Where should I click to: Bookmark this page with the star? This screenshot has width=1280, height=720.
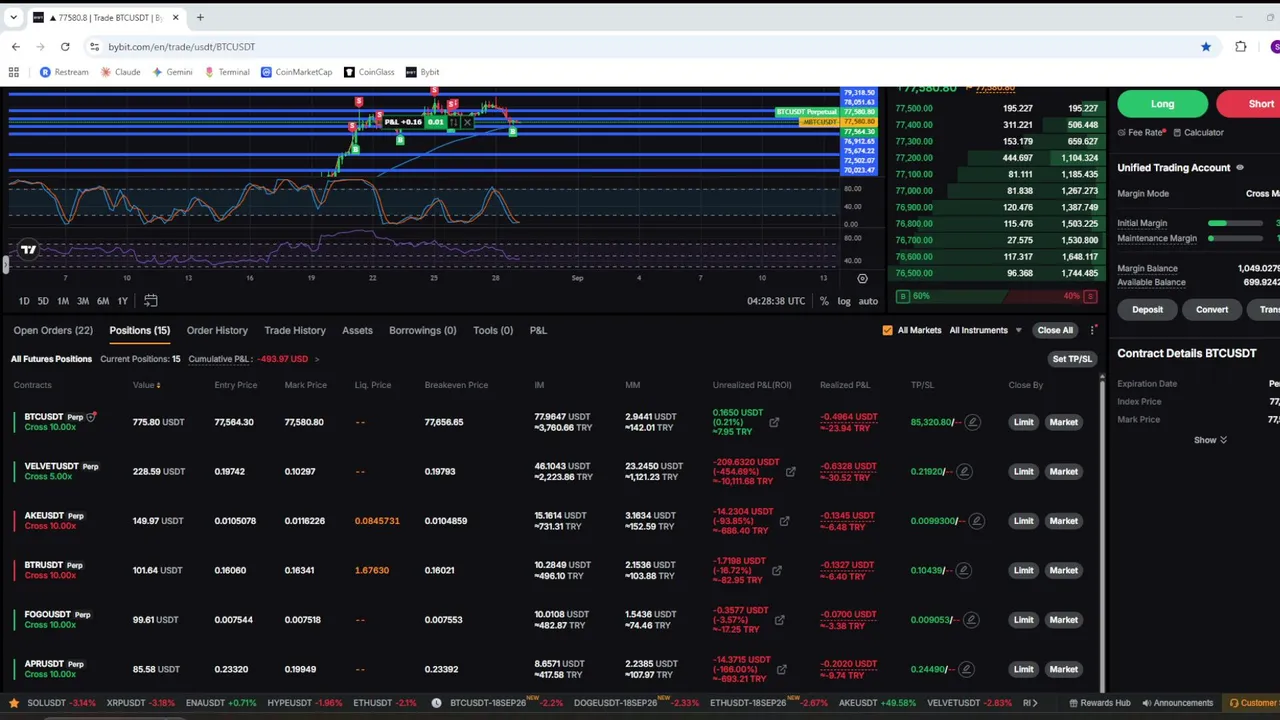coord(1206,46)
